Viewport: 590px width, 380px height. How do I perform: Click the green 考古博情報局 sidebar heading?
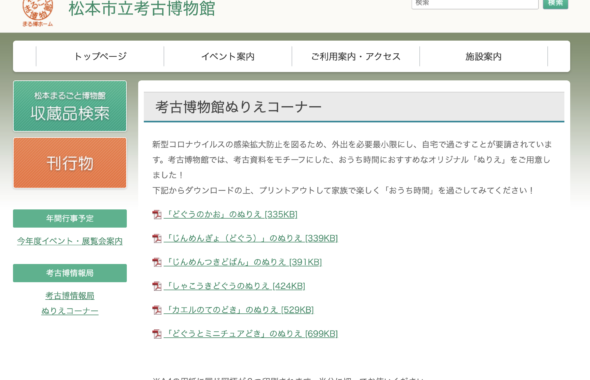(70, 273)
